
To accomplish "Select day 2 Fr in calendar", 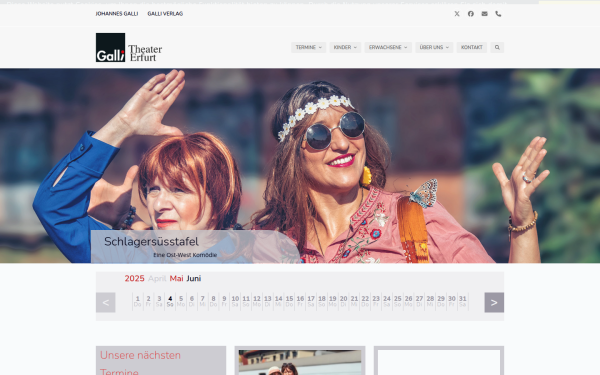I will click(148, 301).
